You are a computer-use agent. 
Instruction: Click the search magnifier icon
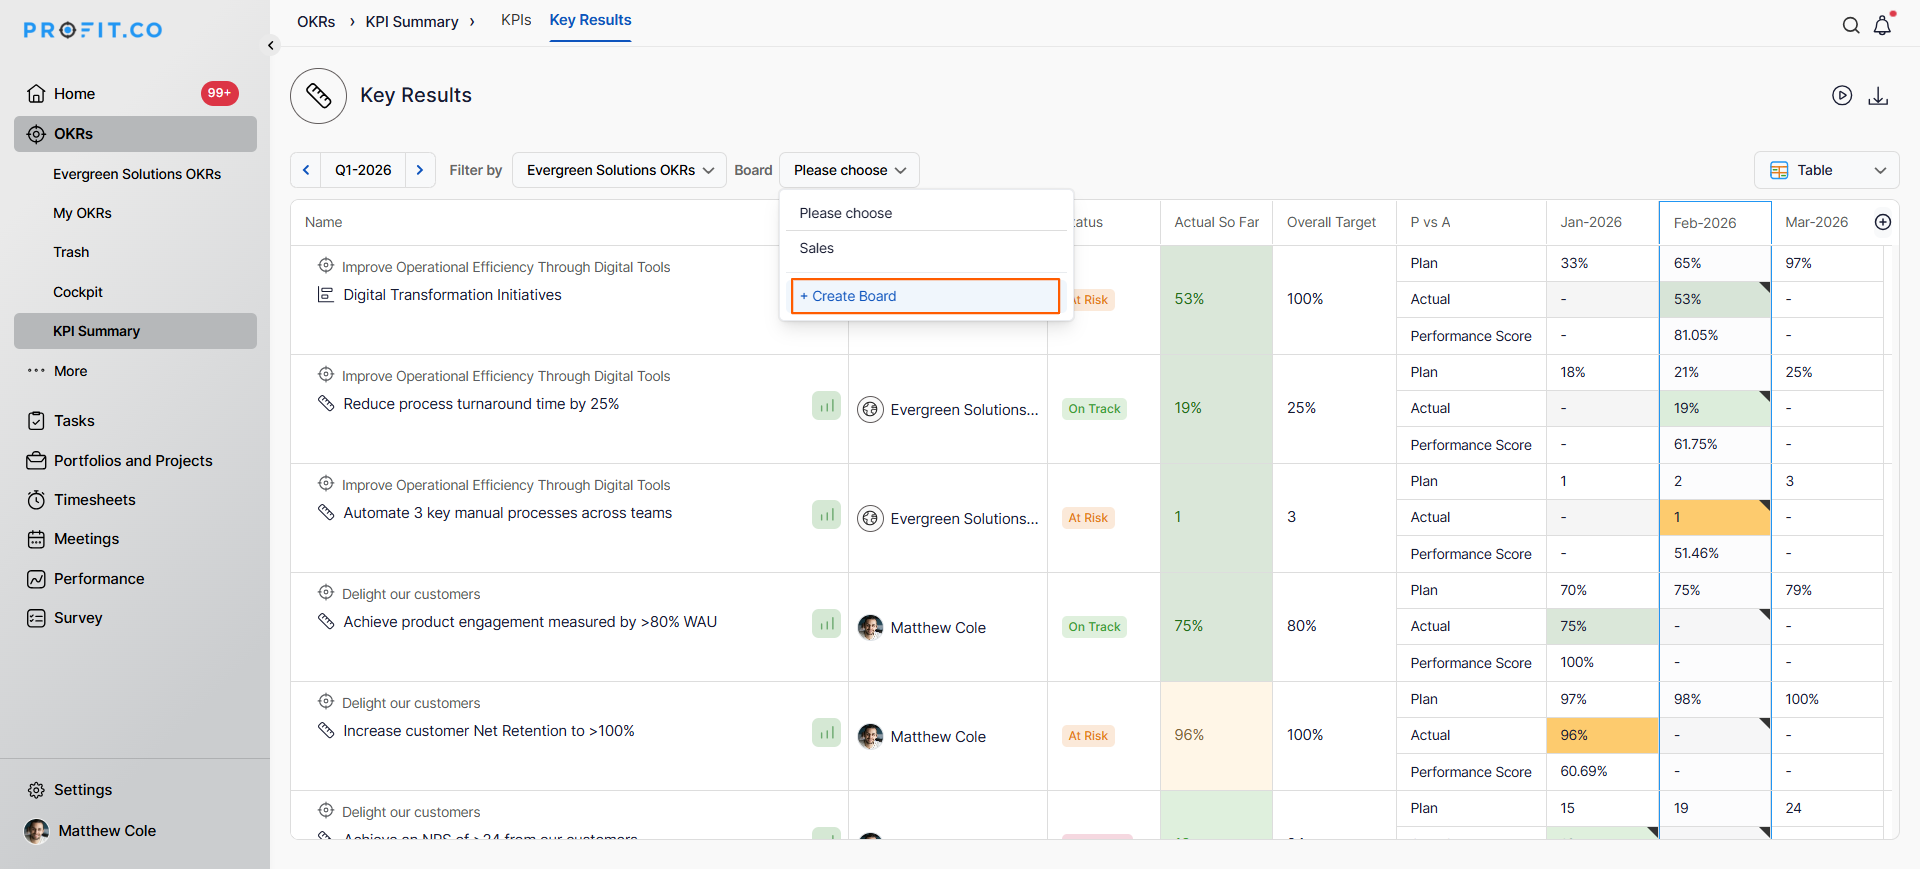click(x=1851, y=26)
